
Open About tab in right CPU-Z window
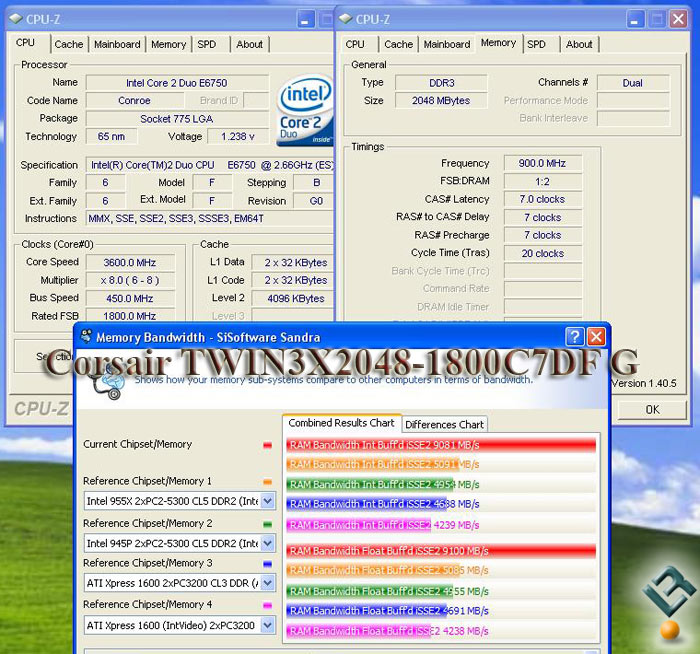coord(579,44)
